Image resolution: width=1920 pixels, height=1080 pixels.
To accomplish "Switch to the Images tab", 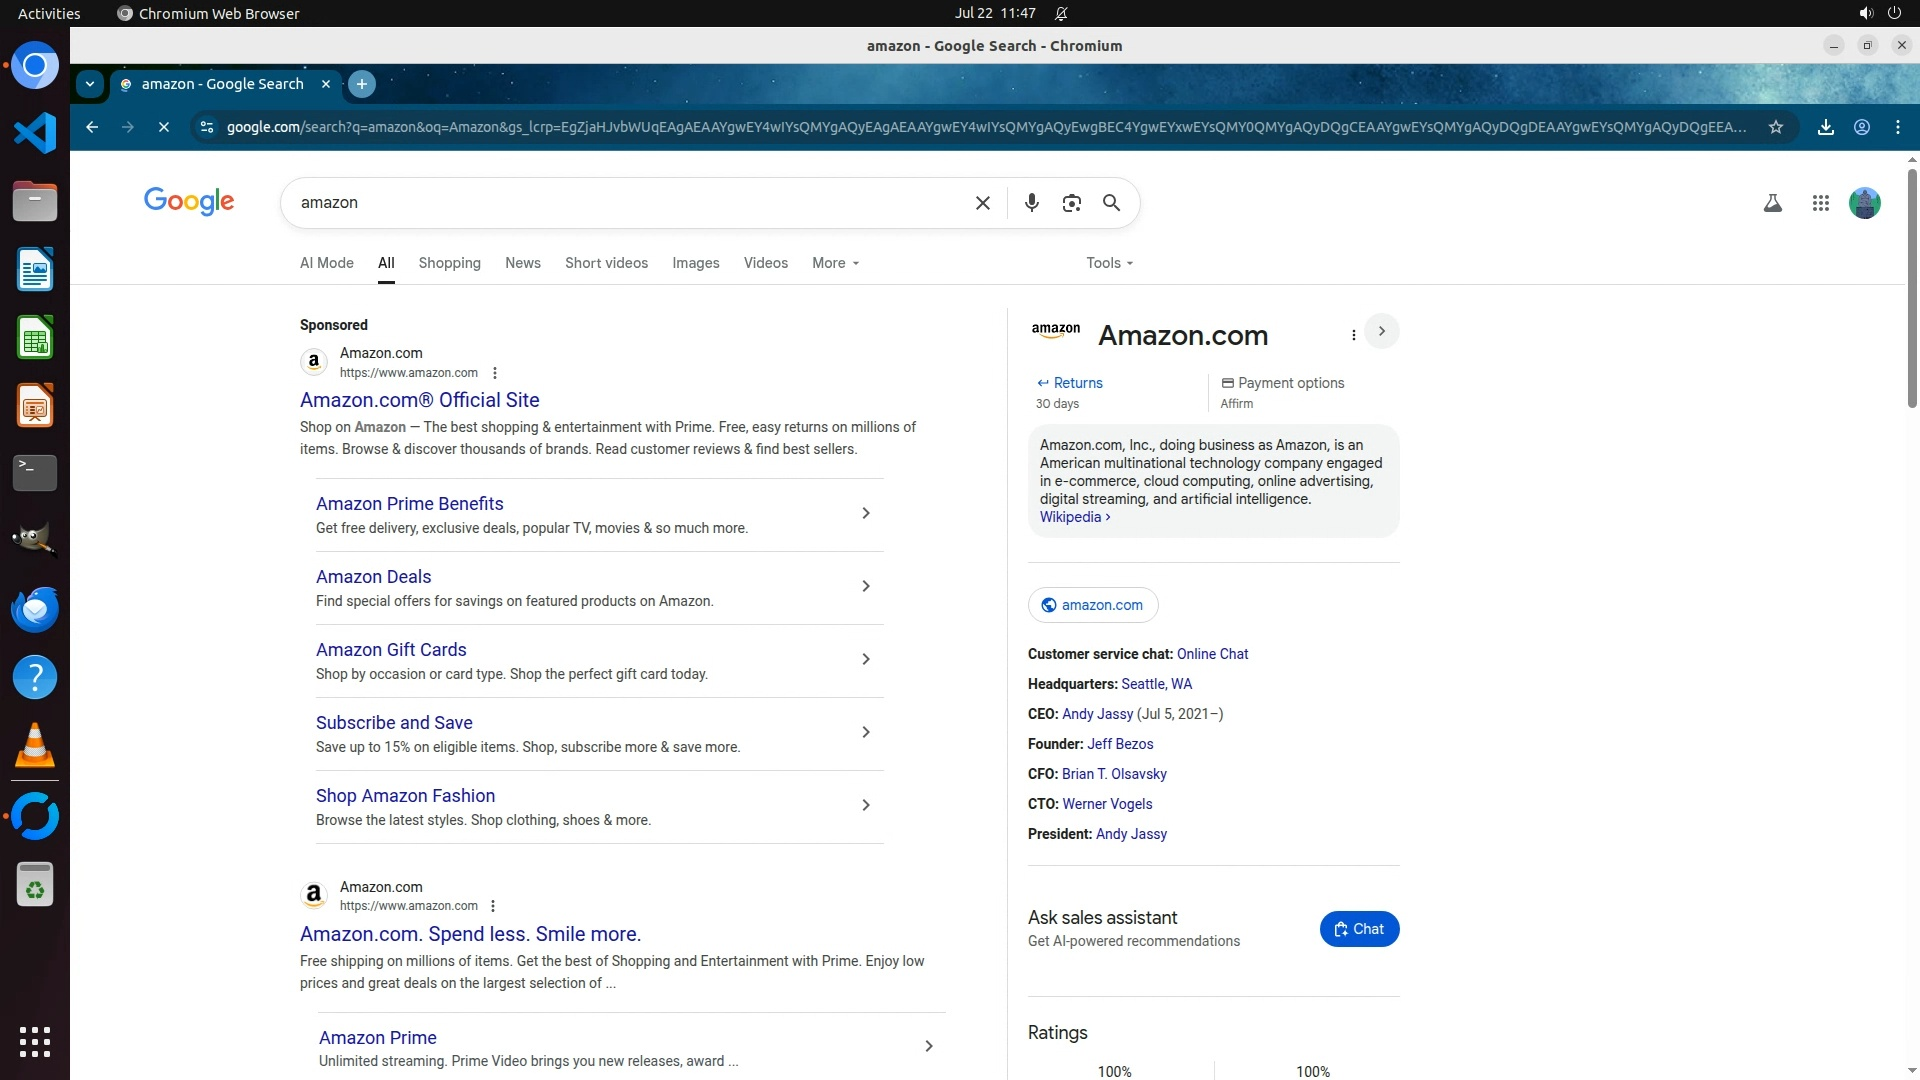I will tap(695, 263).
